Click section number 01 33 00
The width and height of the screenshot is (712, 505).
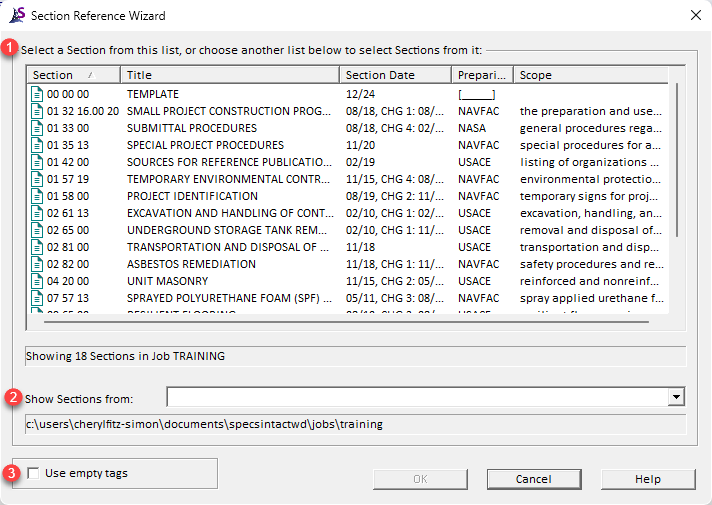pyautogui.click(x=68, y=128)
